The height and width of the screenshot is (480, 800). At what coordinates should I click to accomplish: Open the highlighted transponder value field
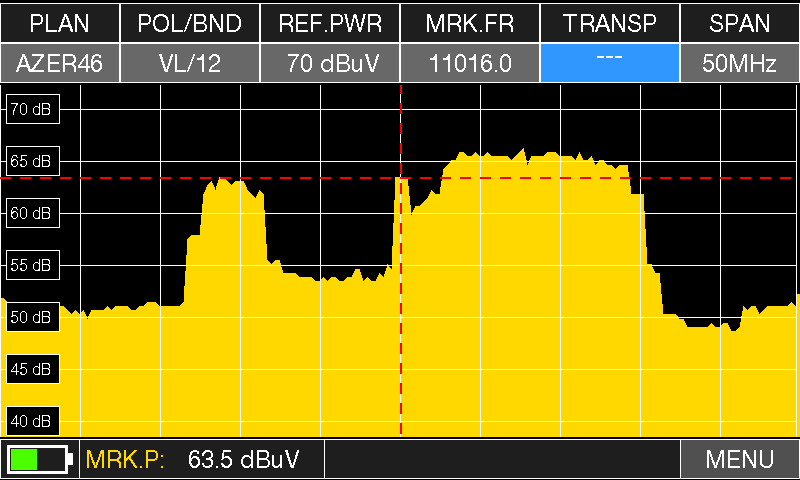[x=610, y=63]
